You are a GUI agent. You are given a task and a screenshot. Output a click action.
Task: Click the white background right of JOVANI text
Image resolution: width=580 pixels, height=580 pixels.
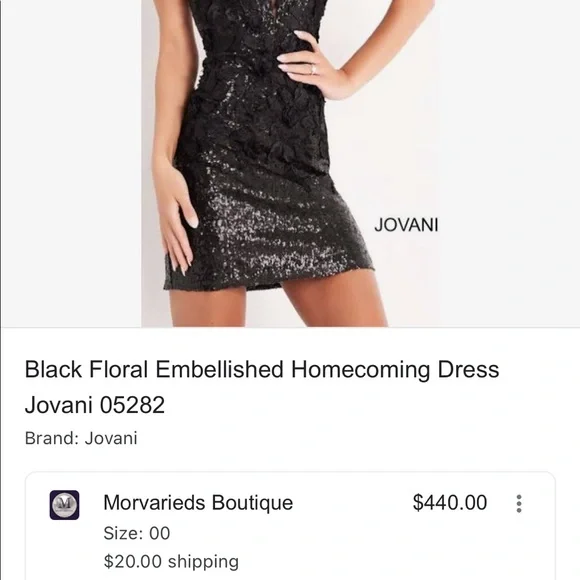tap(509, 225)
